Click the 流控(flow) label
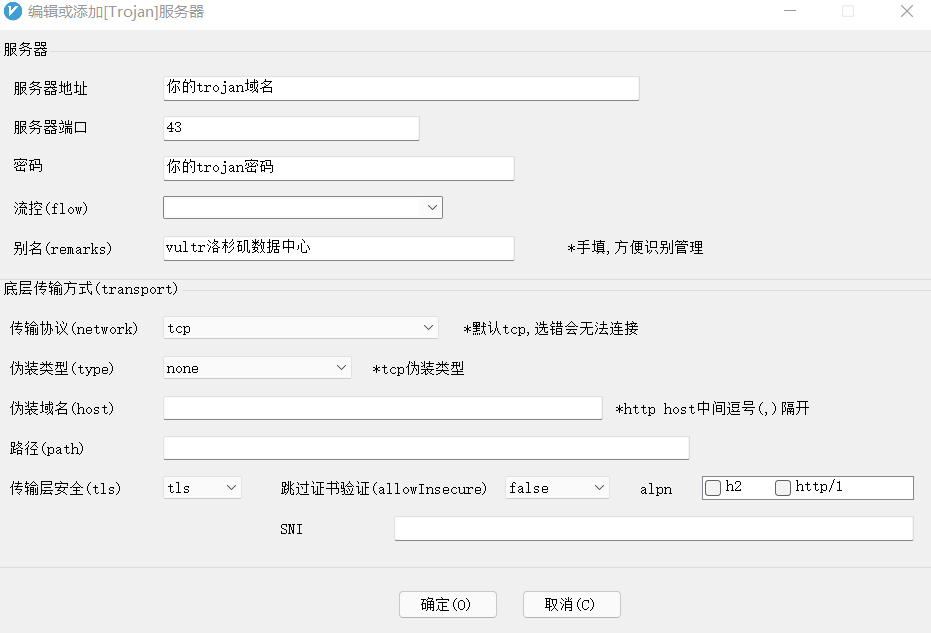931x633 pixels. pos(50,208)
